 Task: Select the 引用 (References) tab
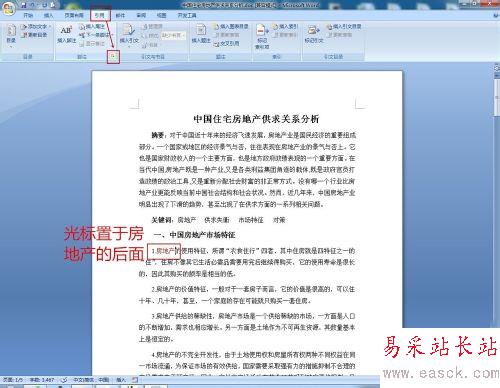99,15
